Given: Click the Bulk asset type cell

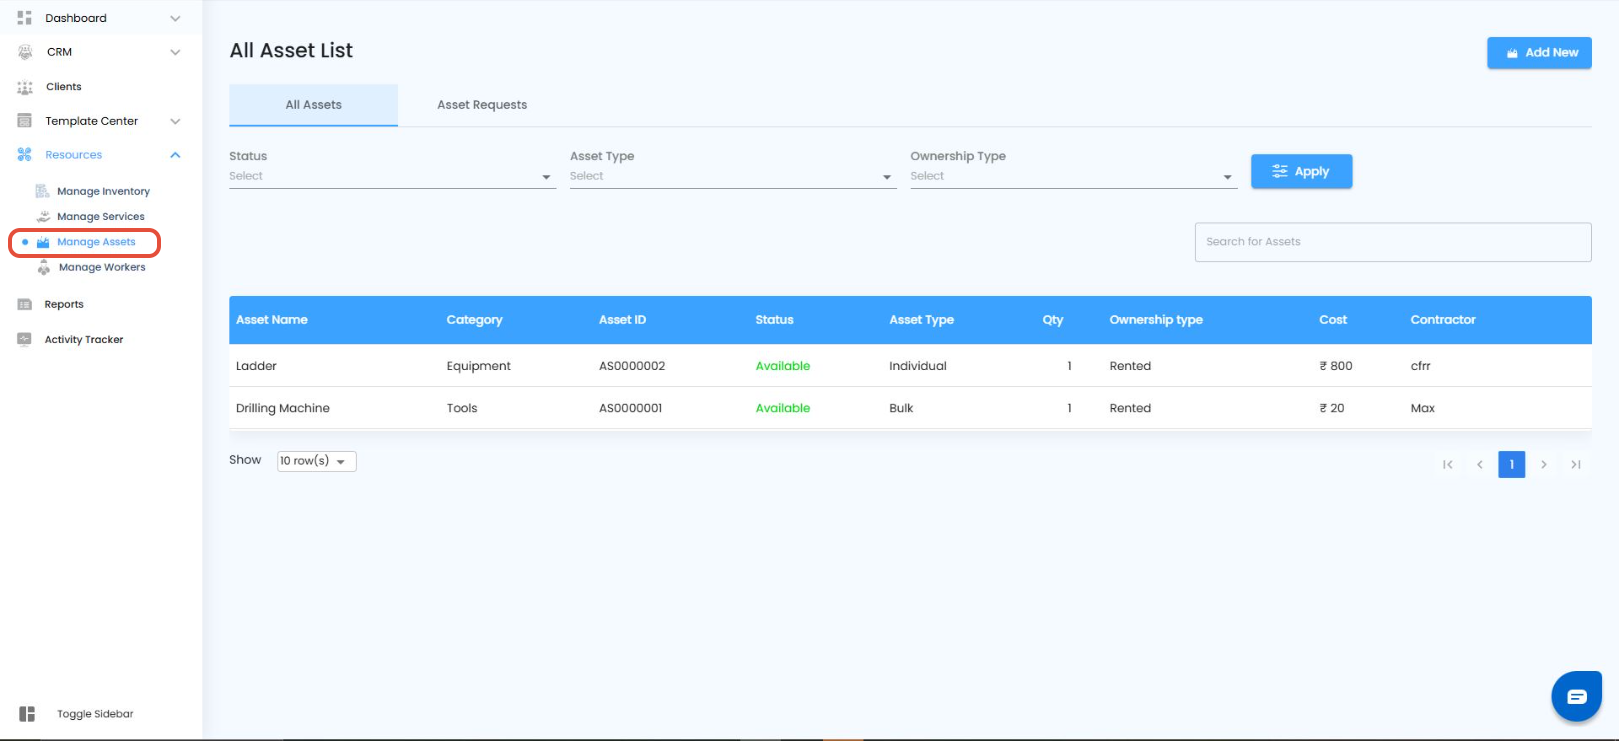Looking at the screenshot, I should pyautogui.click(x=901, y=408).
